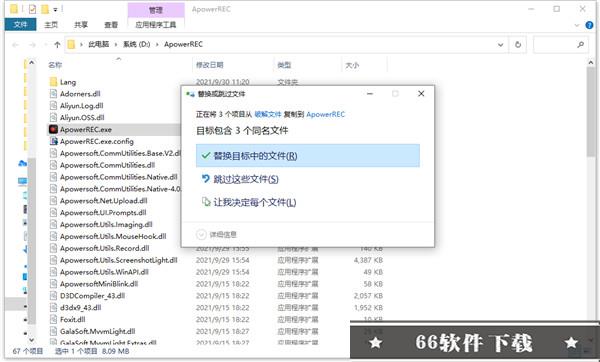This screenshot has height=362, width=600.
Task: Choose 替换目标中的文件(R) option
Action: [308, 155]
